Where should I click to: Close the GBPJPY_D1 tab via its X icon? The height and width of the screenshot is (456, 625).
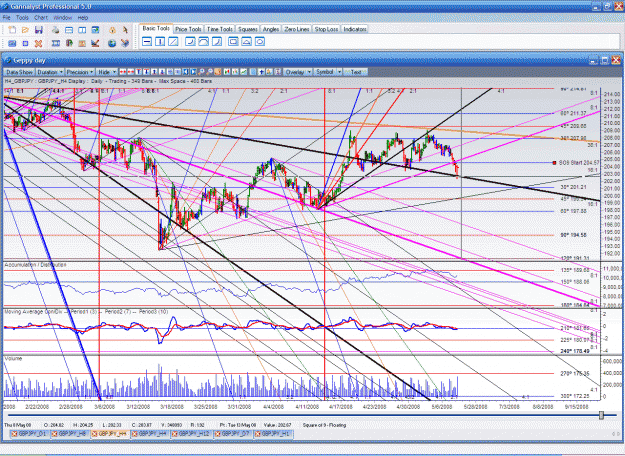tap(15, 434)
